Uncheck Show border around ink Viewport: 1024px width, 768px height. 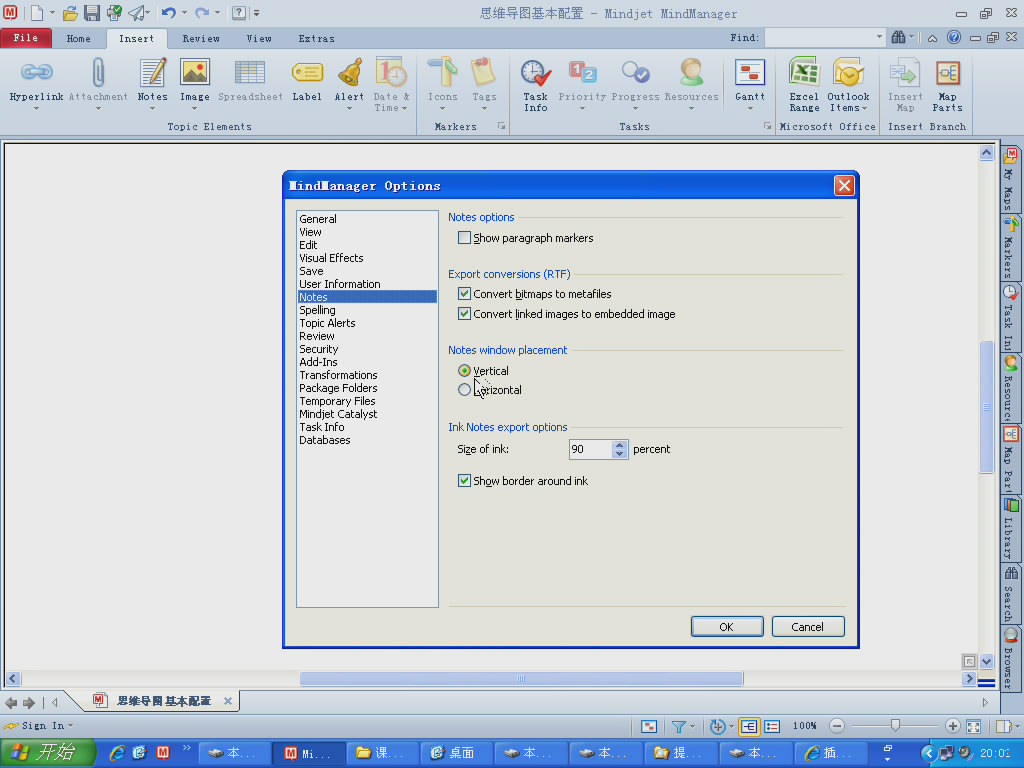[x=464, y=481]
